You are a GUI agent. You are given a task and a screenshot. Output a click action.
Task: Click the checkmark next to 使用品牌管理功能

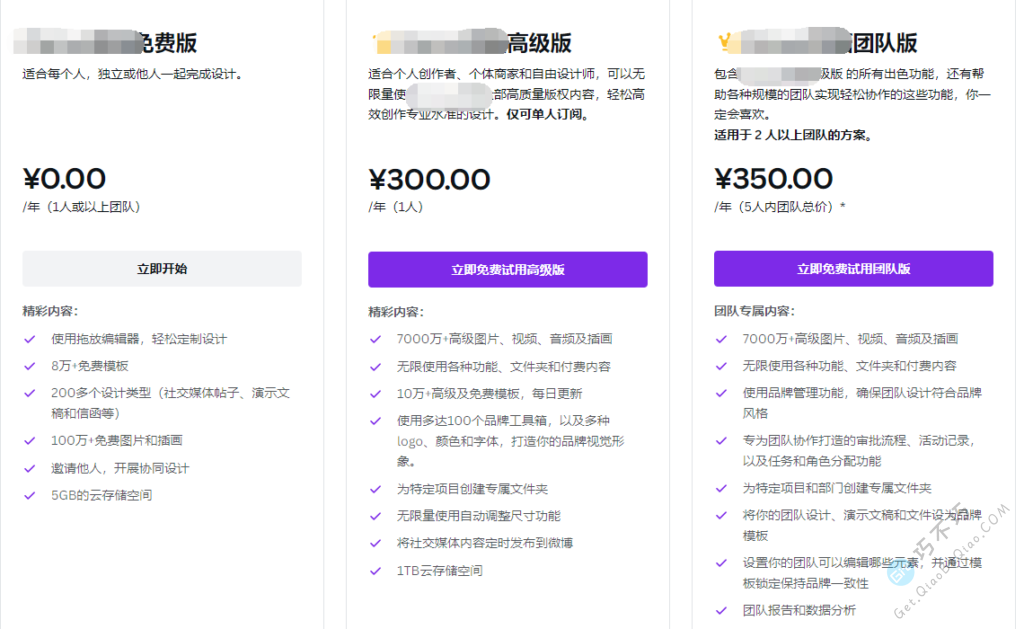(720, 393)
